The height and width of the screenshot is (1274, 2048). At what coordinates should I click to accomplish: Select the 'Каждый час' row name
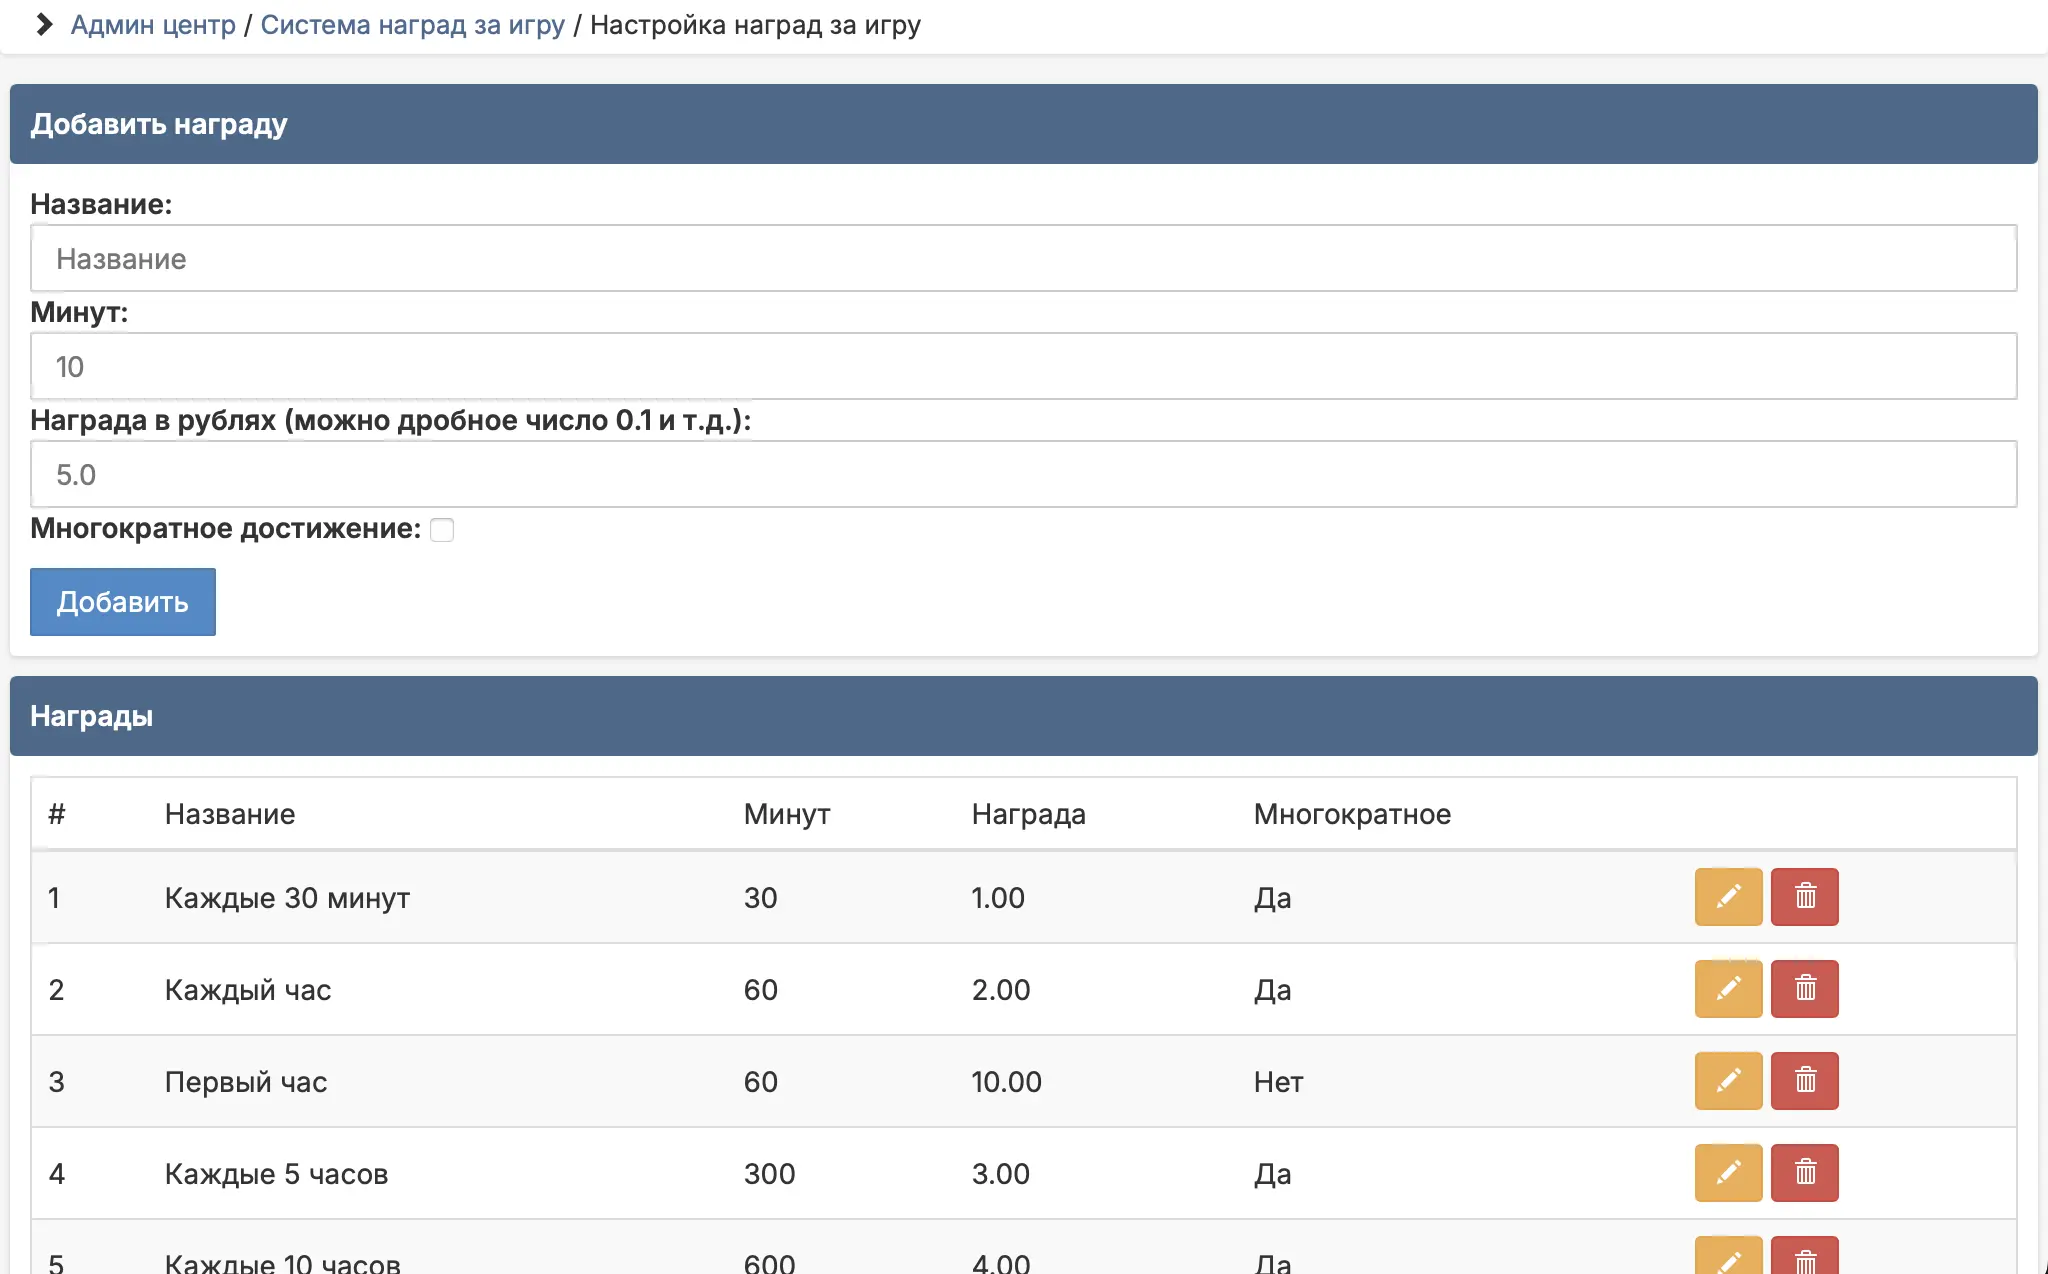pyautogui.click(x=248, y=990)
